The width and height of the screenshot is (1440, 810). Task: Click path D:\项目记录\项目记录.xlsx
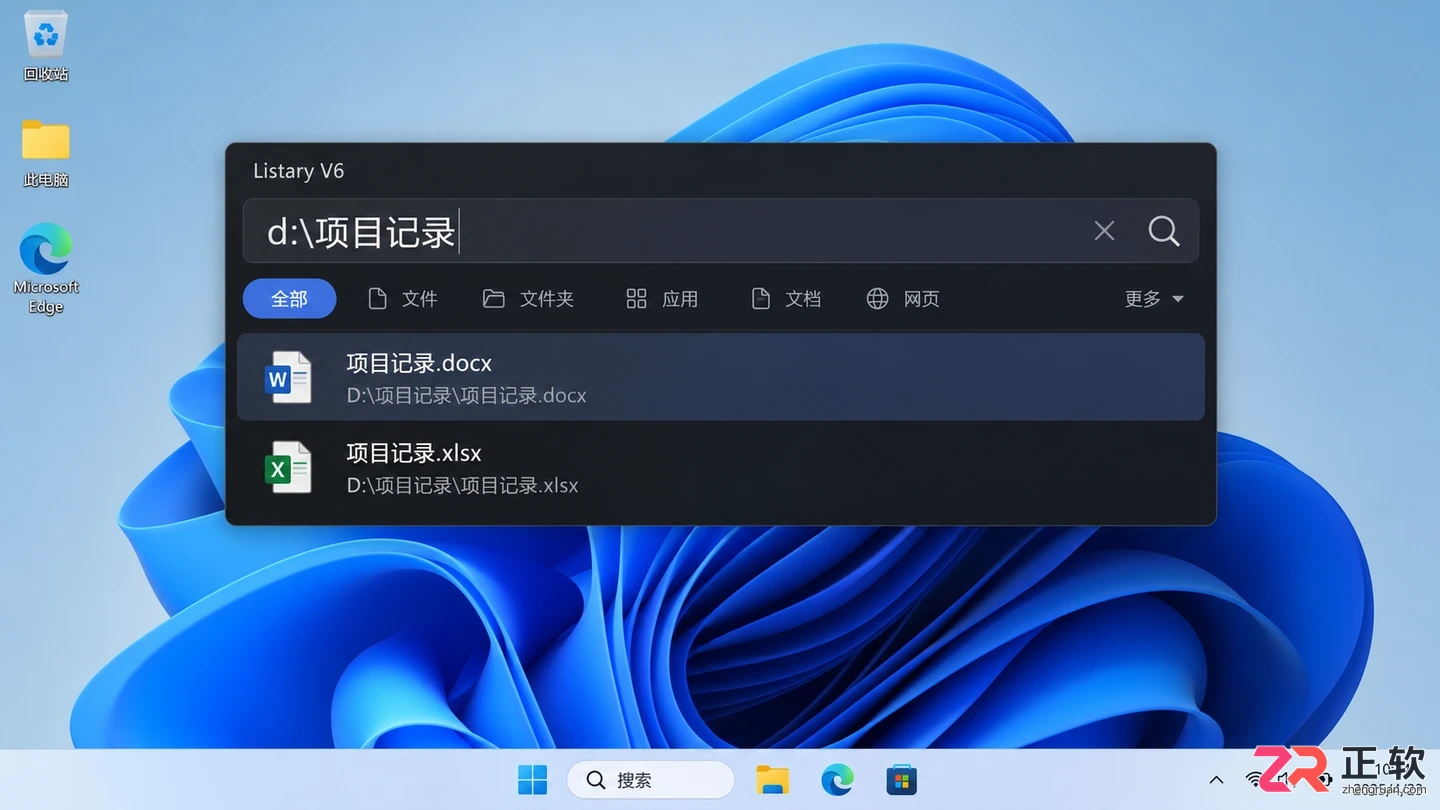click(x=463, y=485)
